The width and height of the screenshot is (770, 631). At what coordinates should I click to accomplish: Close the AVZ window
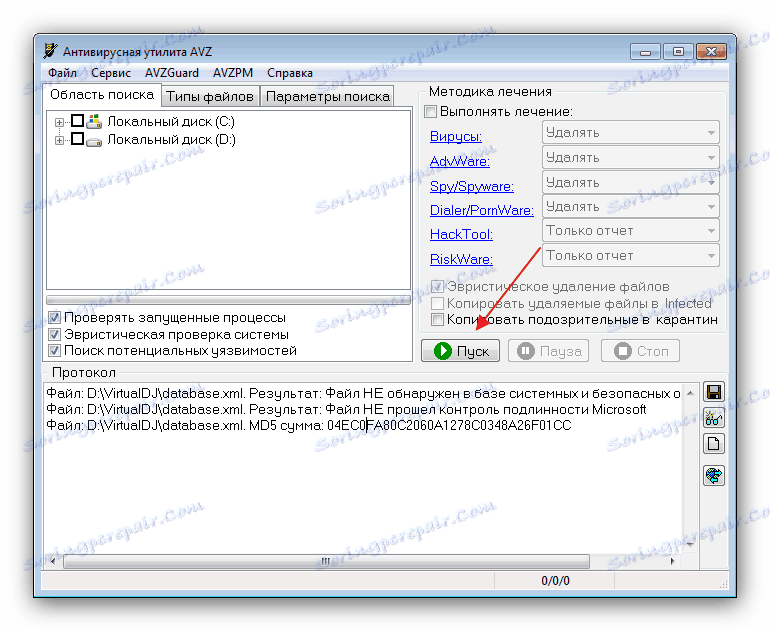tap(711, 52)
